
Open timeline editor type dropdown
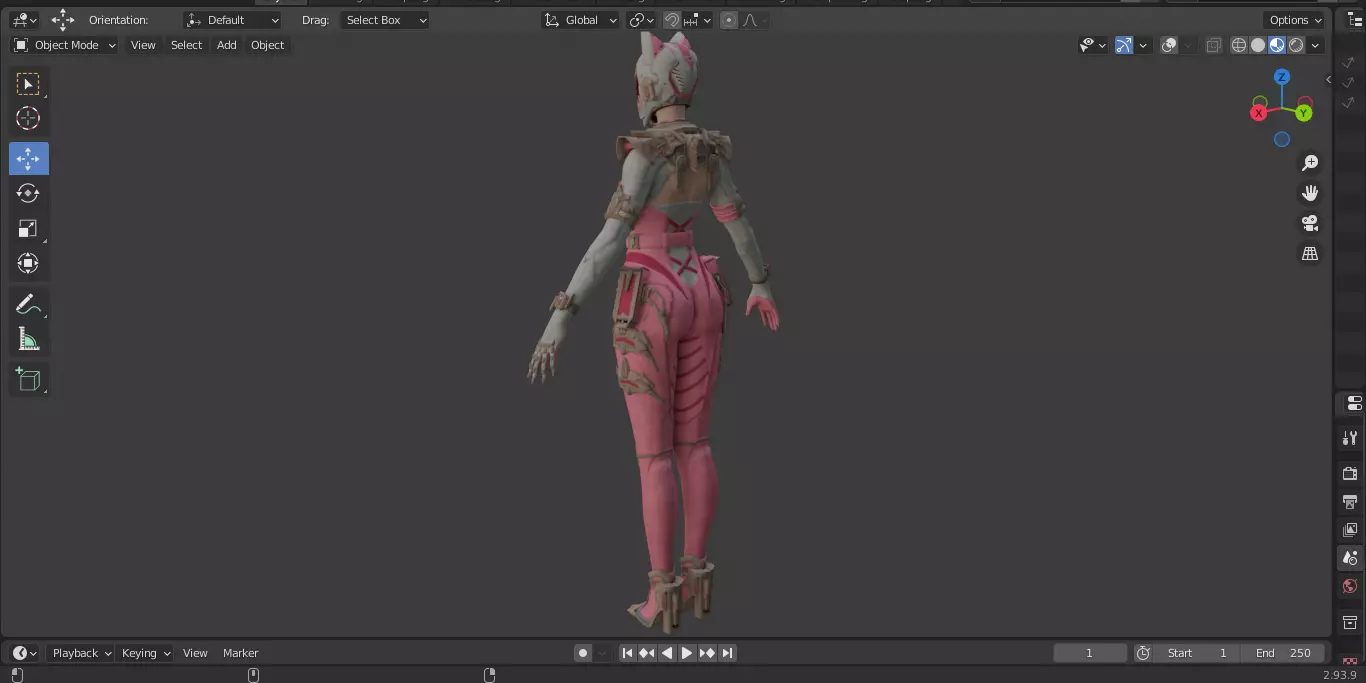[x=24, y=653]
